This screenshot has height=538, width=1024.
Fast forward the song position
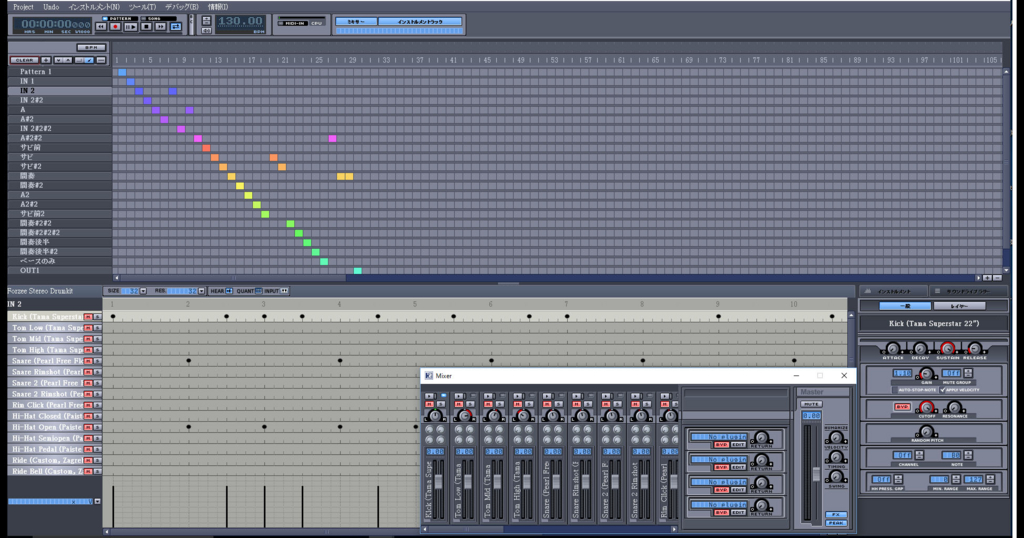[161, 27]
